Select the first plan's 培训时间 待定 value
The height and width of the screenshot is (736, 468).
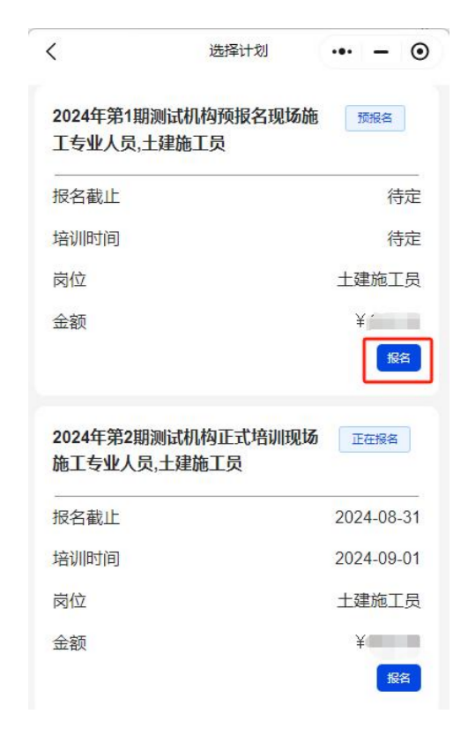click(x=404, y=238)
